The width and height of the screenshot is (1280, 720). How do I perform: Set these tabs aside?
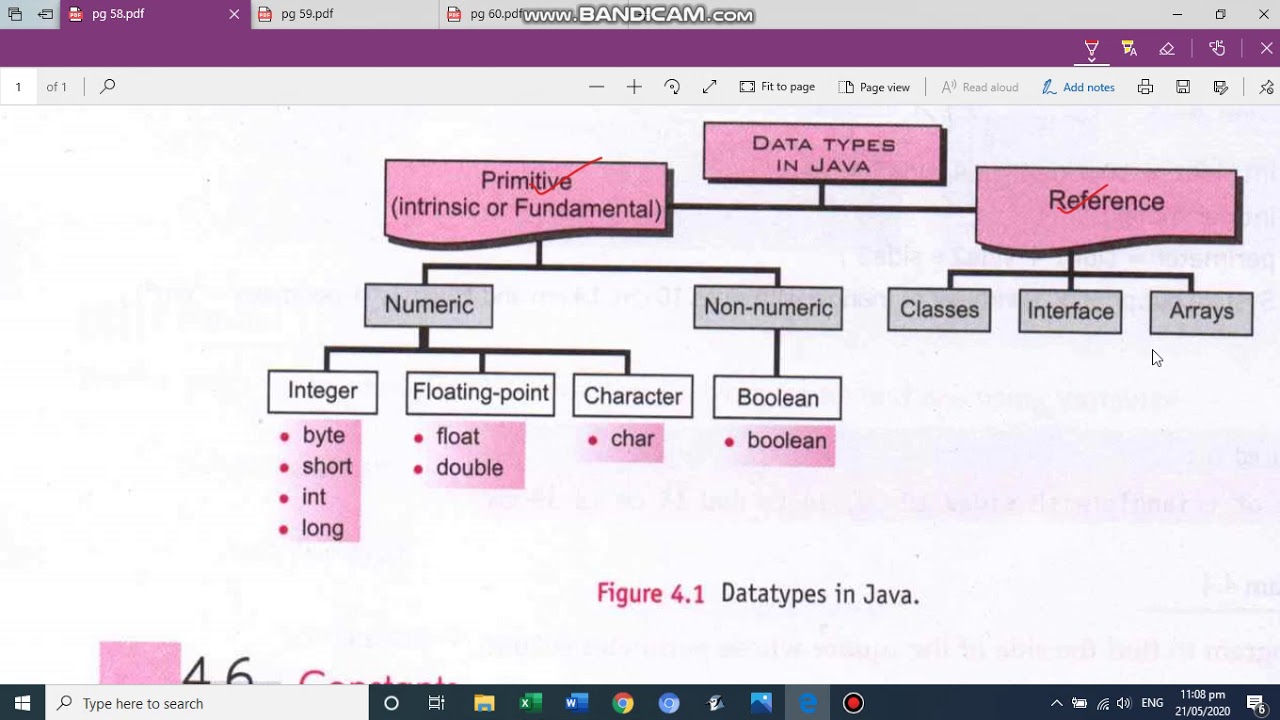[46, 14]
